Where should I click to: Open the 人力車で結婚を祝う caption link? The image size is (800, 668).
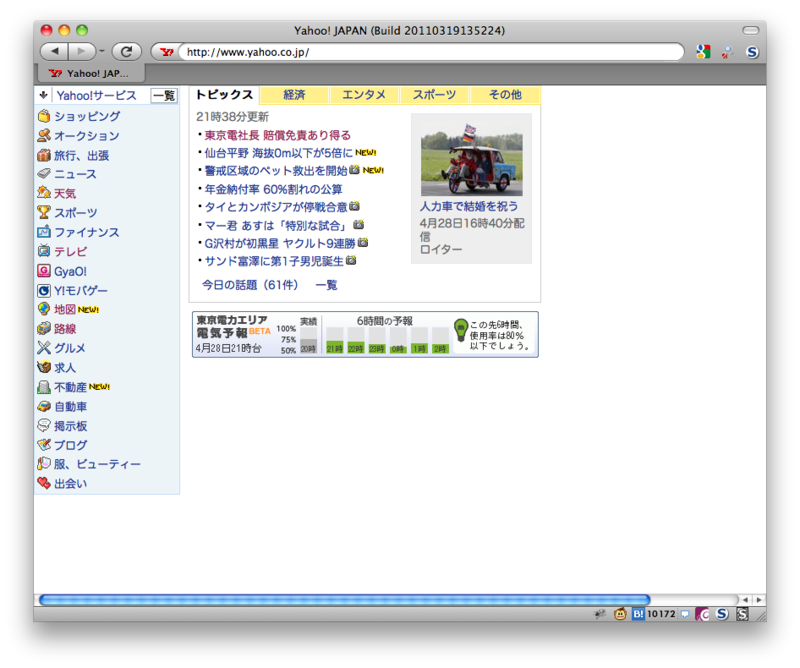click(x=469, y=206)
